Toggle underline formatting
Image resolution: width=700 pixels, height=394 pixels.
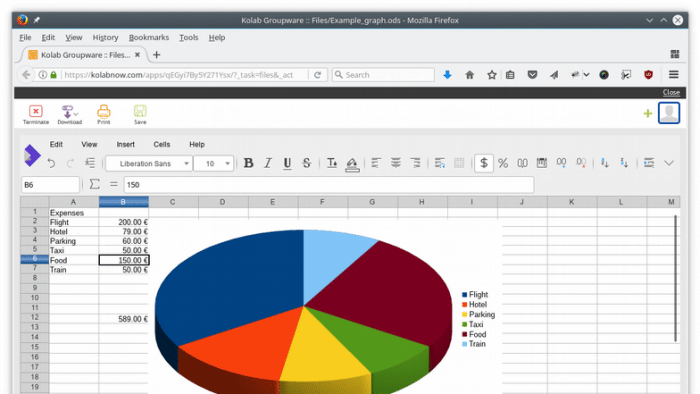(287, 163)
